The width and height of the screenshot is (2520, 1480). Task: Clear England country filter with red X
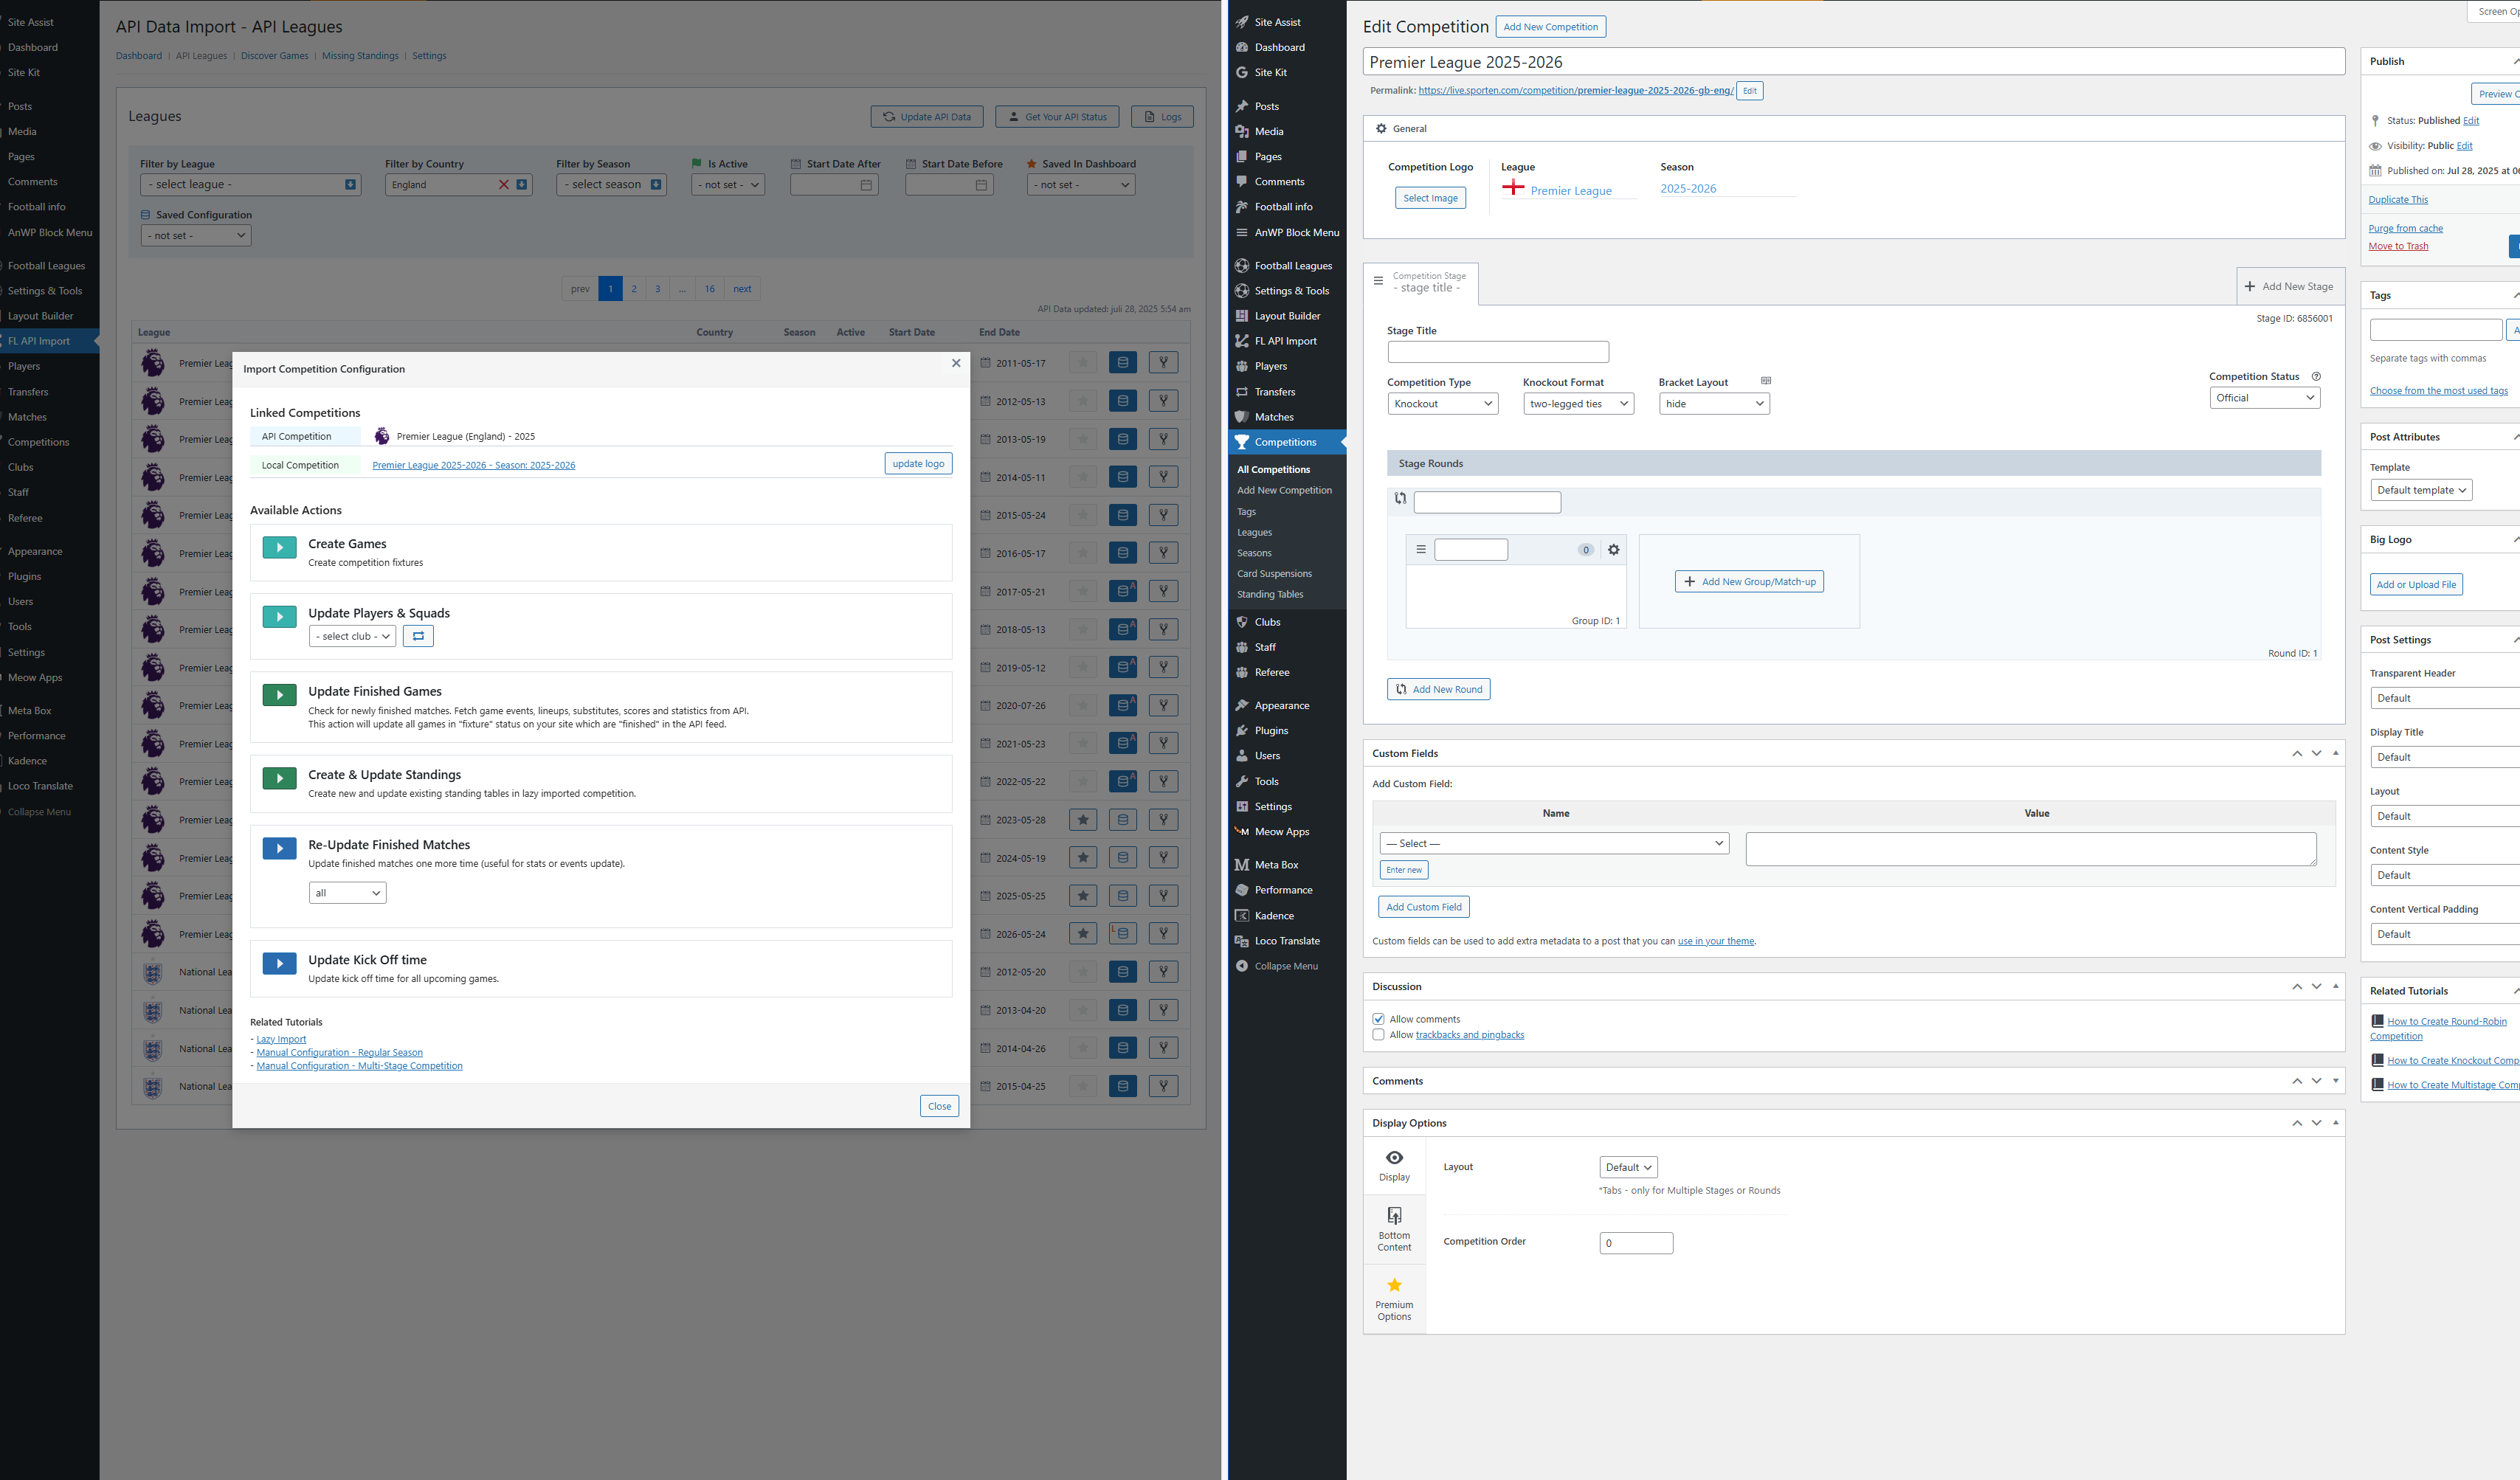click(x=504, y=185)
